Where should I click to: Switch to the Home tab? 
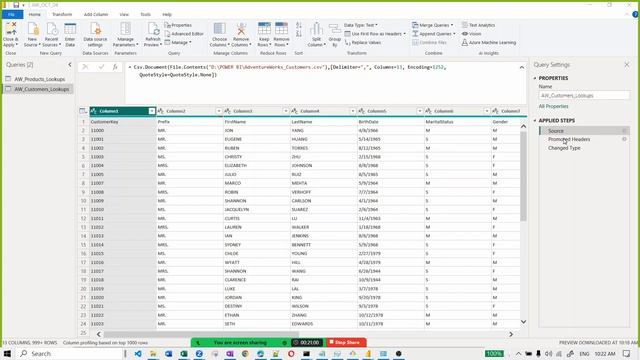tap(35, 14)
